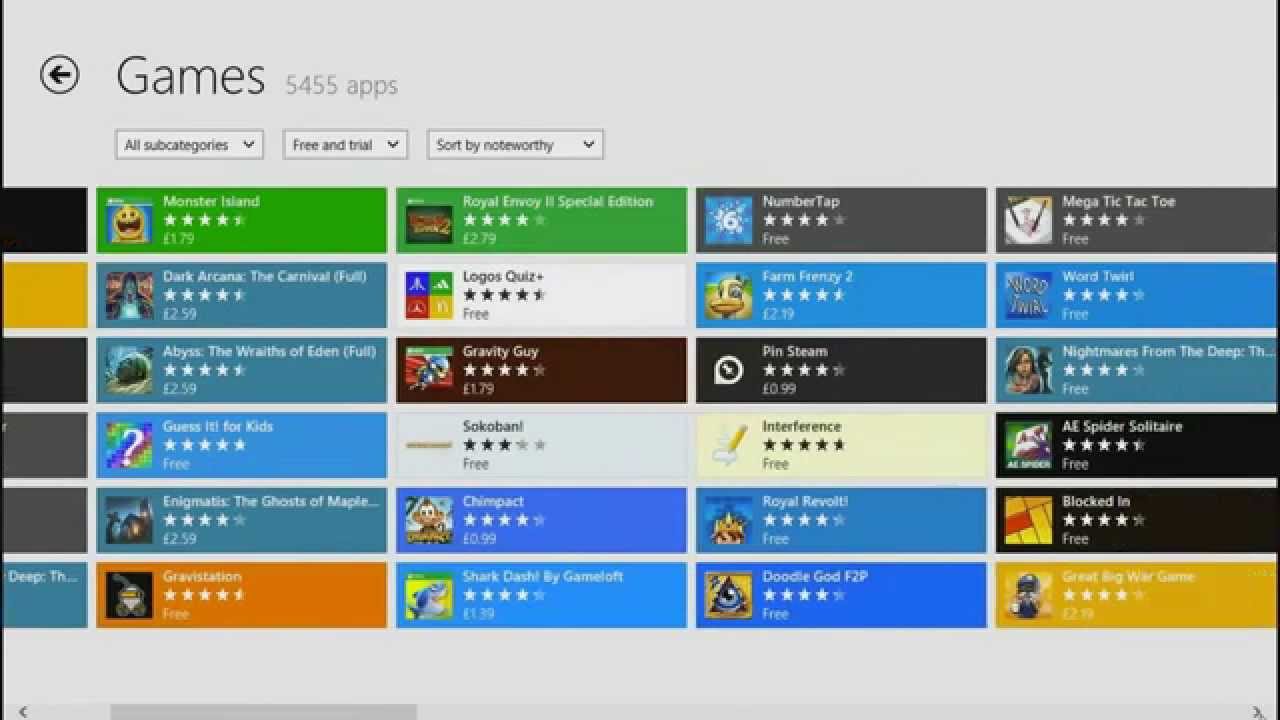The image size is (1280, 720).
Task: Select the Gravistation title text
Action: click(202, 576)
